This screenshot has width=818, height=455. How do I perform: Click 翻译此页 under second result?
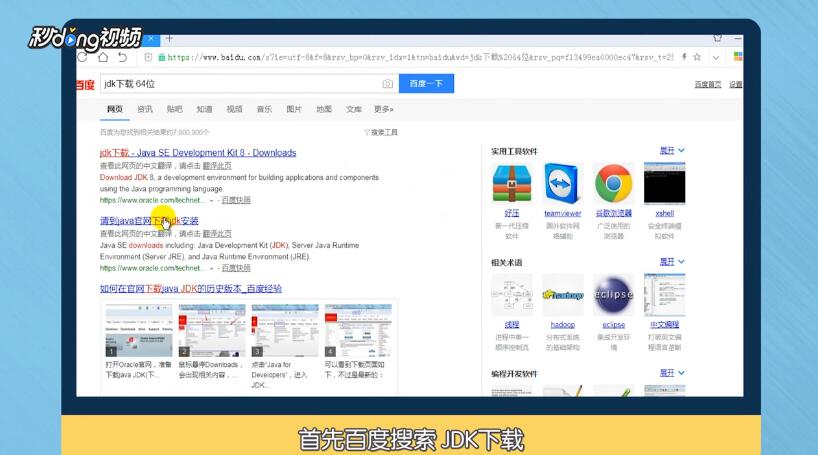217,234
